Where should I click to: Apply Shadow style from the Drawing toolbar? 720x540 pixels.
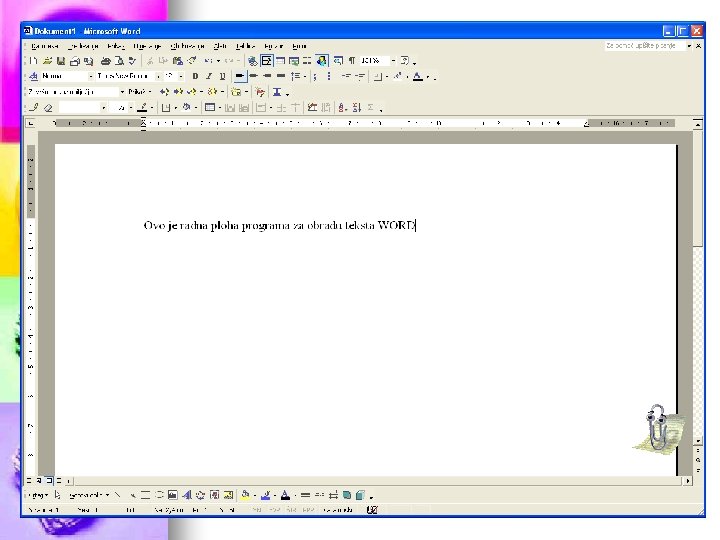click(347, 495)
